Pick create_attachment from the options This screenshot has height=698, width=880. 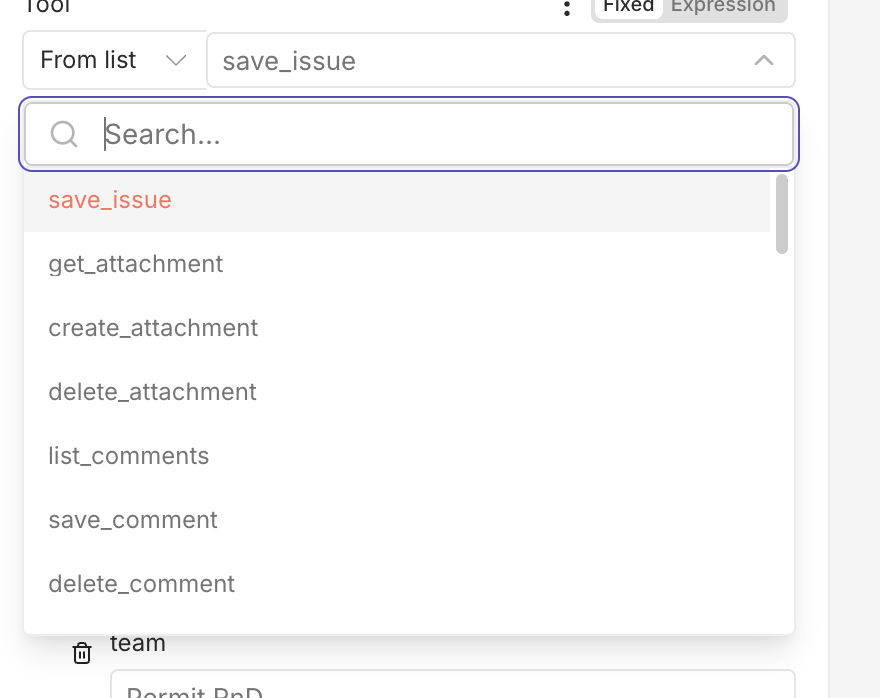(153, 328)
